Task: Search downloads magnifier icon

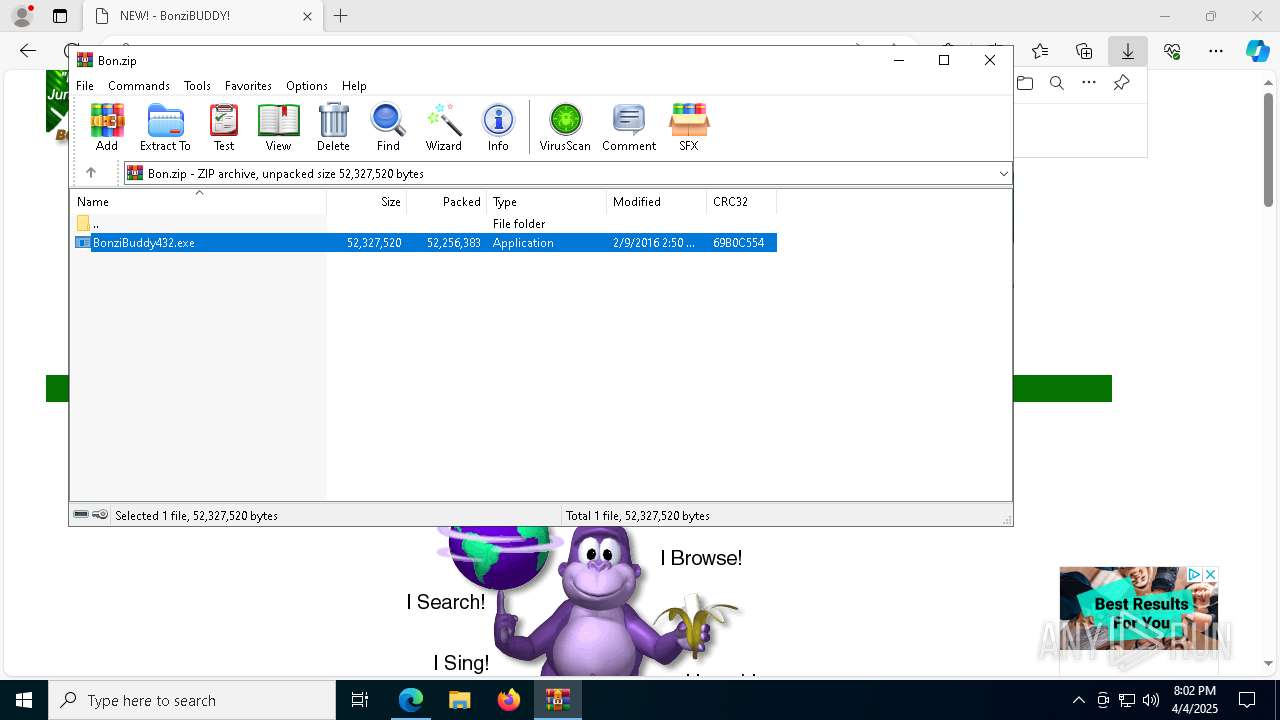Action: pos(1057,83)
